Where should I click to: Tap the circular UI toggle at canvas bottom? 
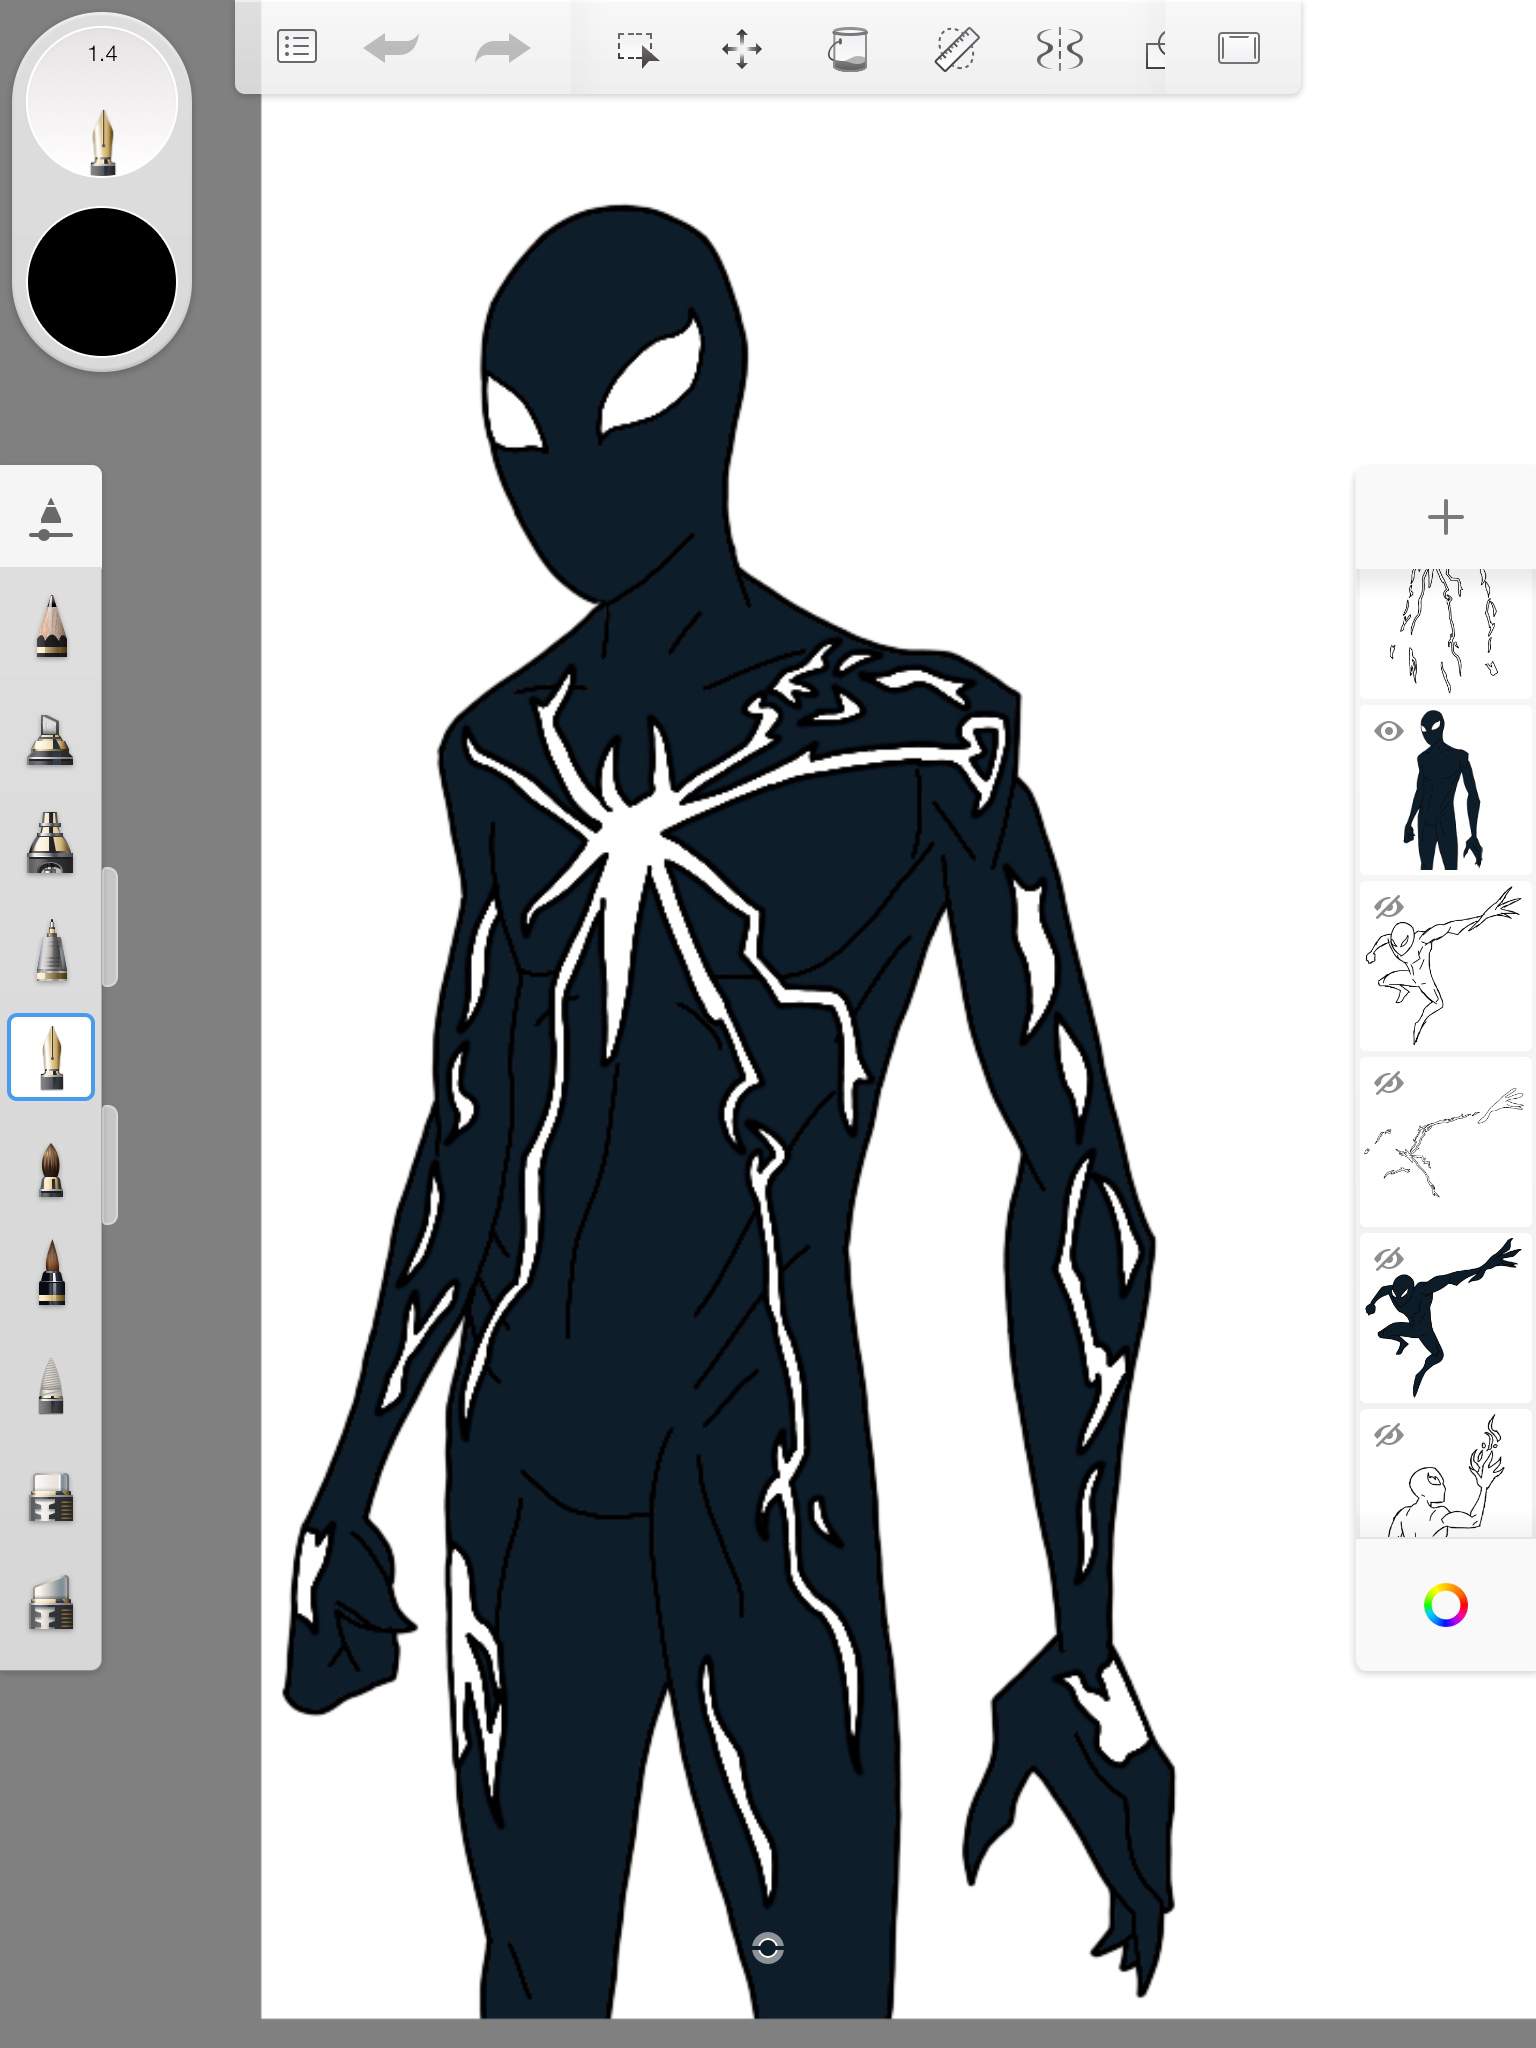tap(768, 1948)
